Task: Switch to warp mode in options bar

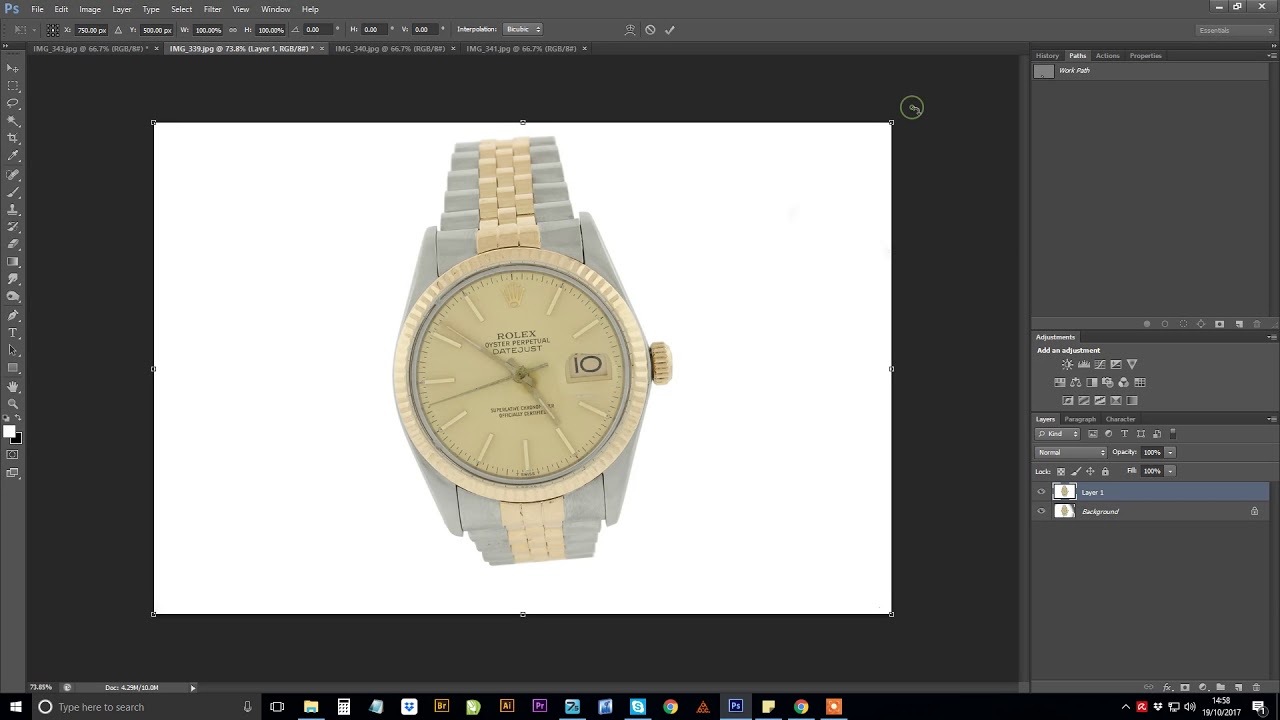Action: tap(630, 30)
